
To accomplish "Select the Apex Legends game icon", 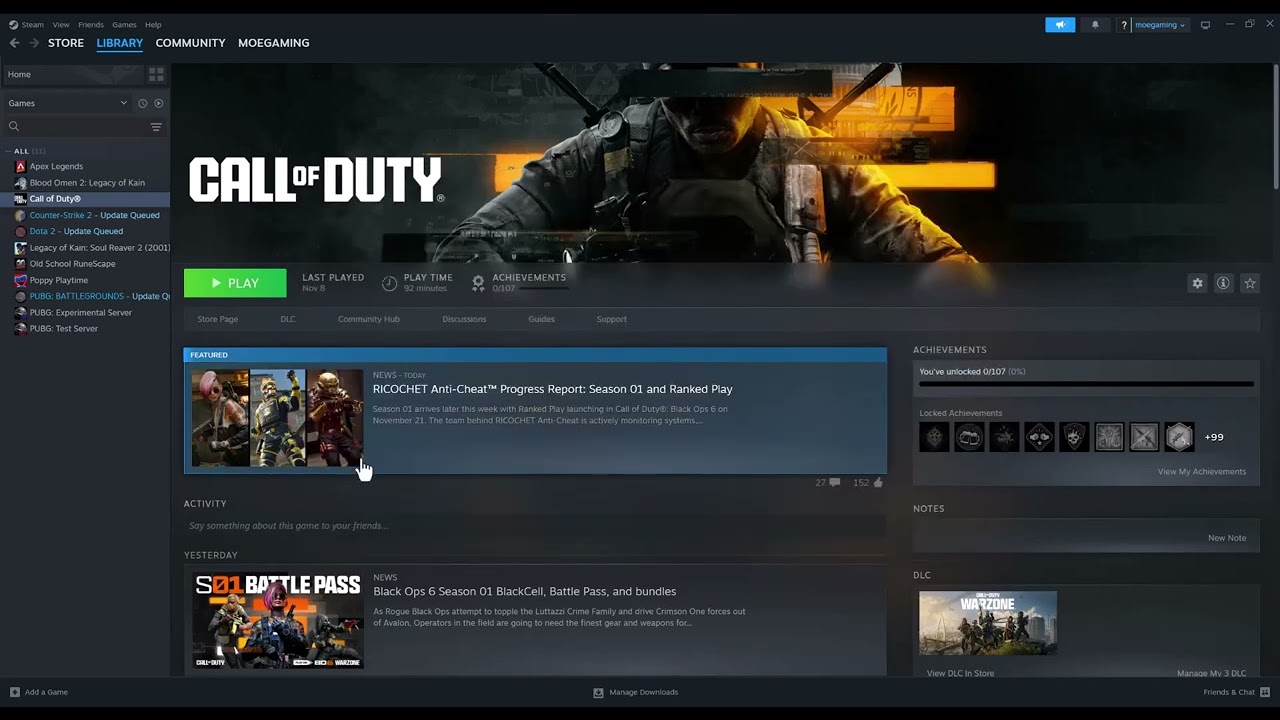I will 21,166.
